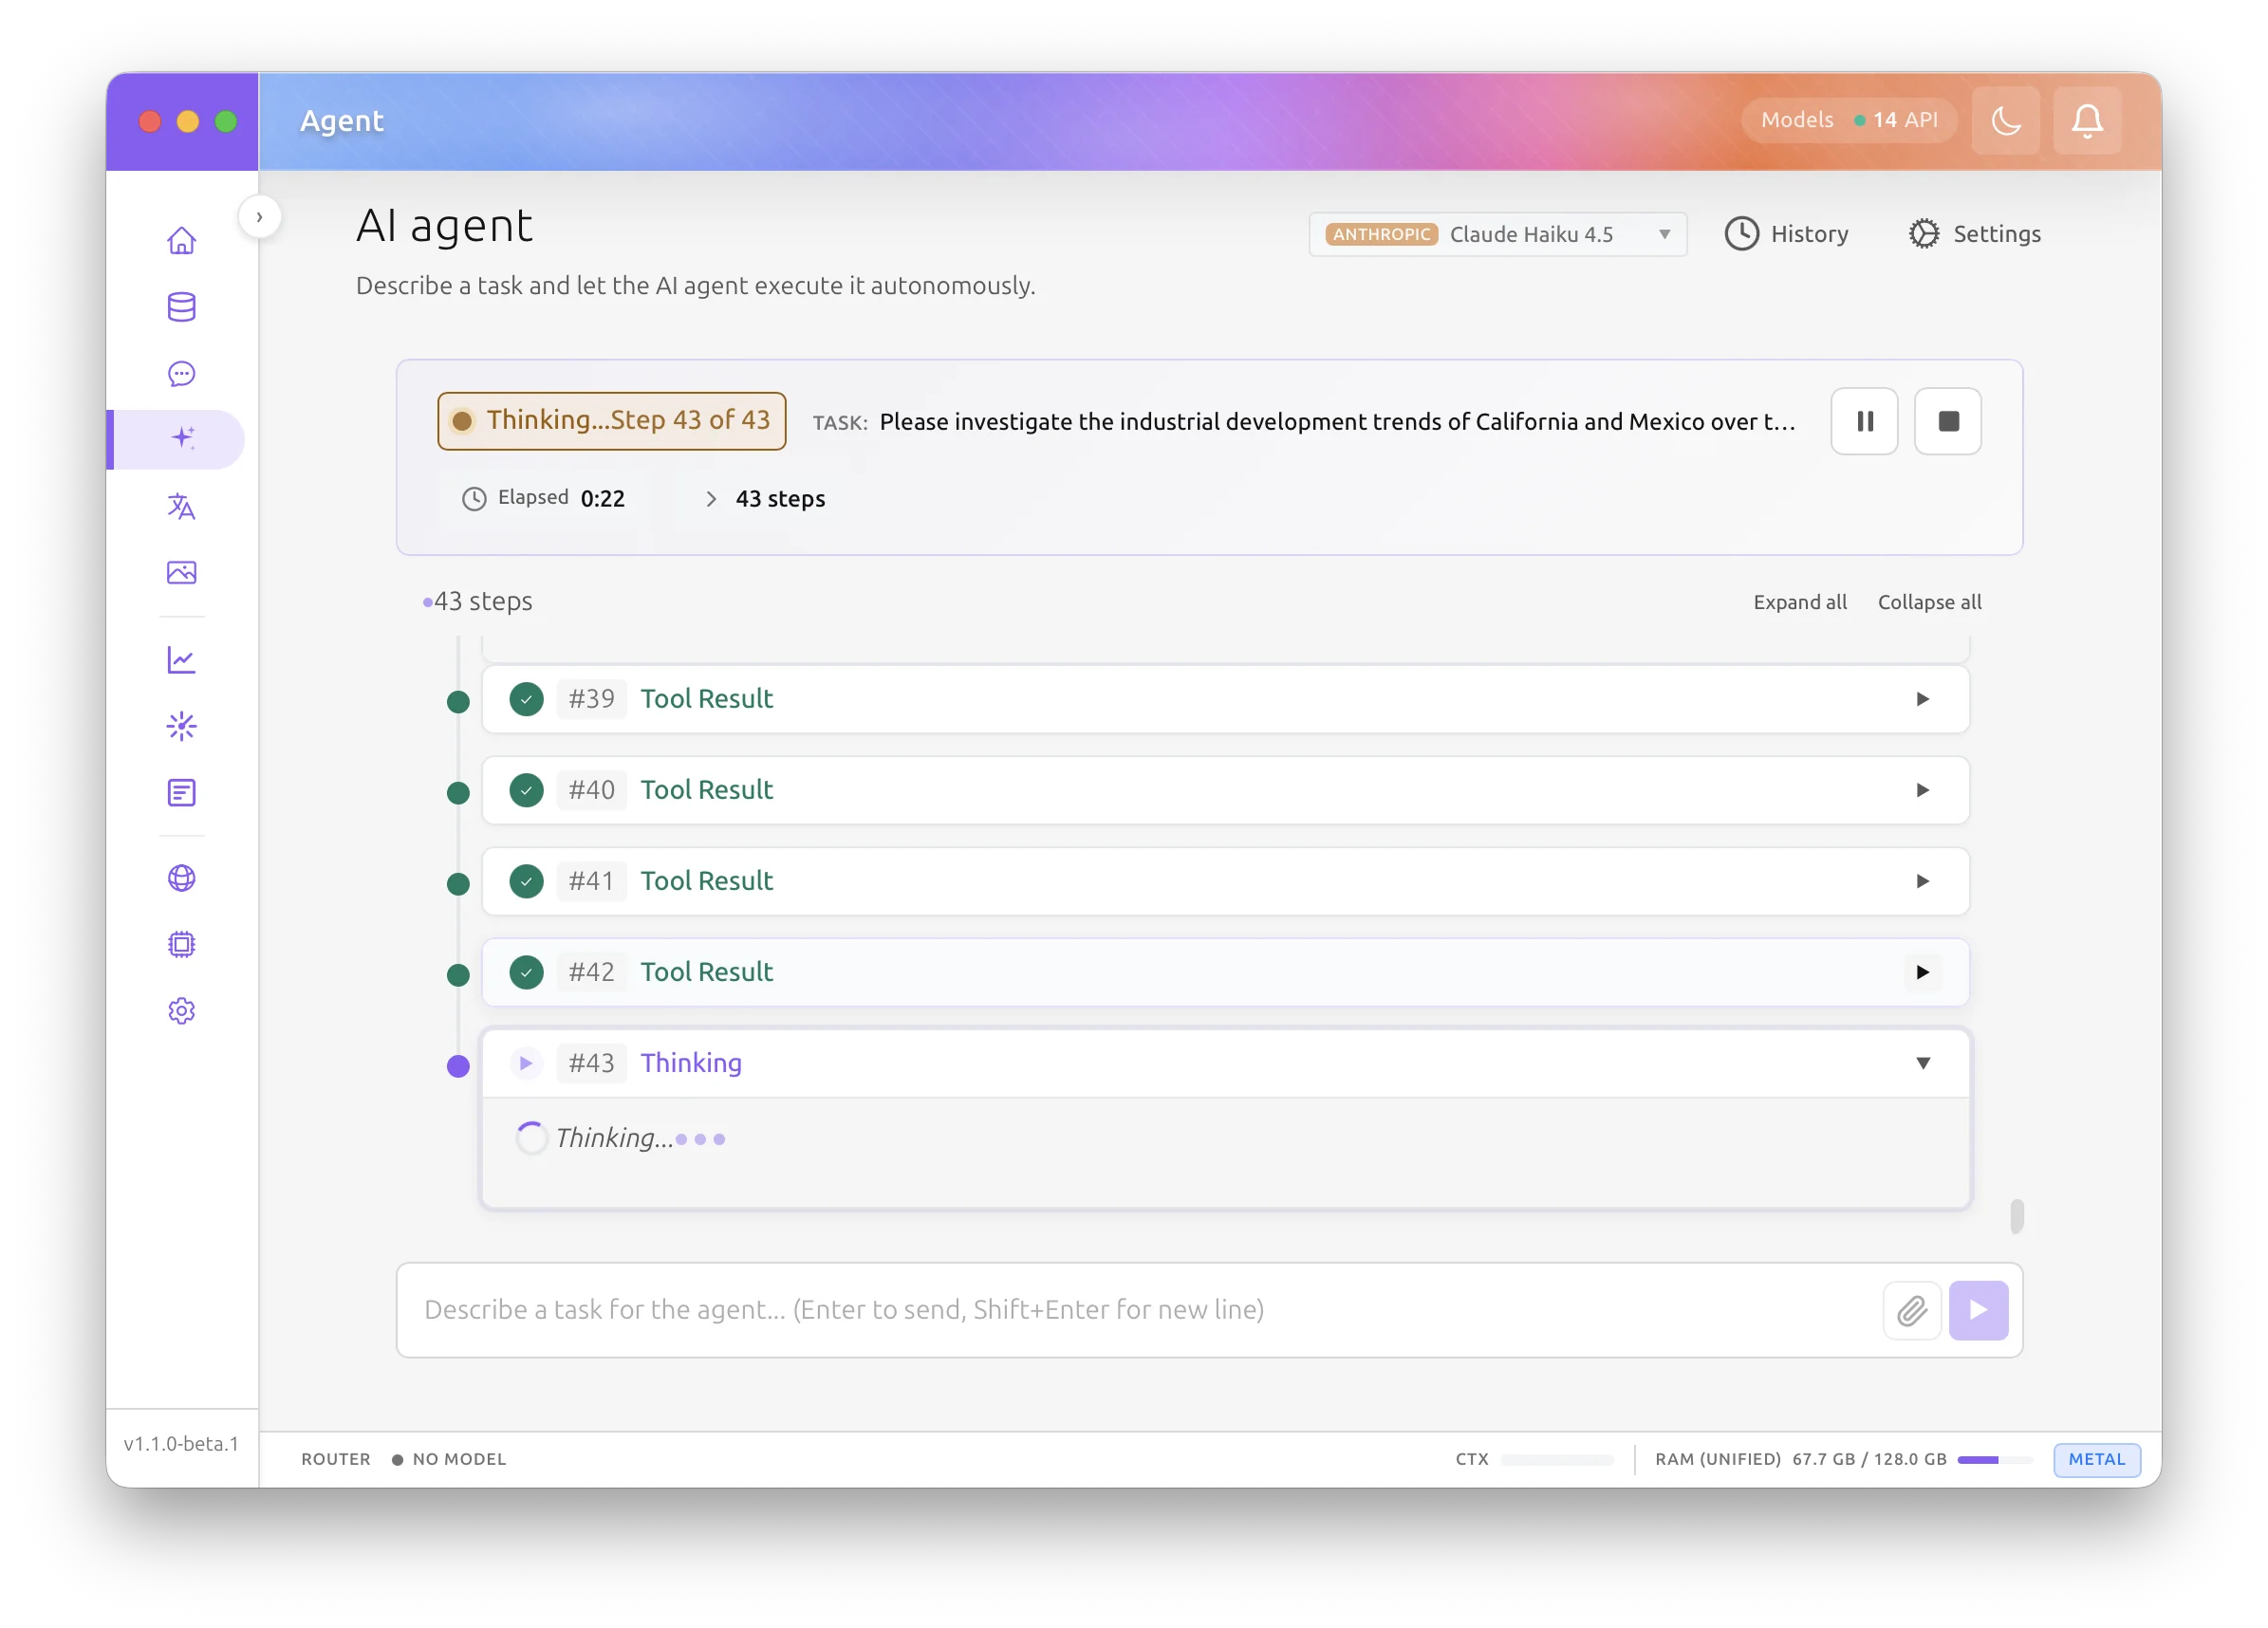Collapse step #43 Thinking panel
This screenshot has width=2268, height=1628.
click(x=1921, y=1063)
